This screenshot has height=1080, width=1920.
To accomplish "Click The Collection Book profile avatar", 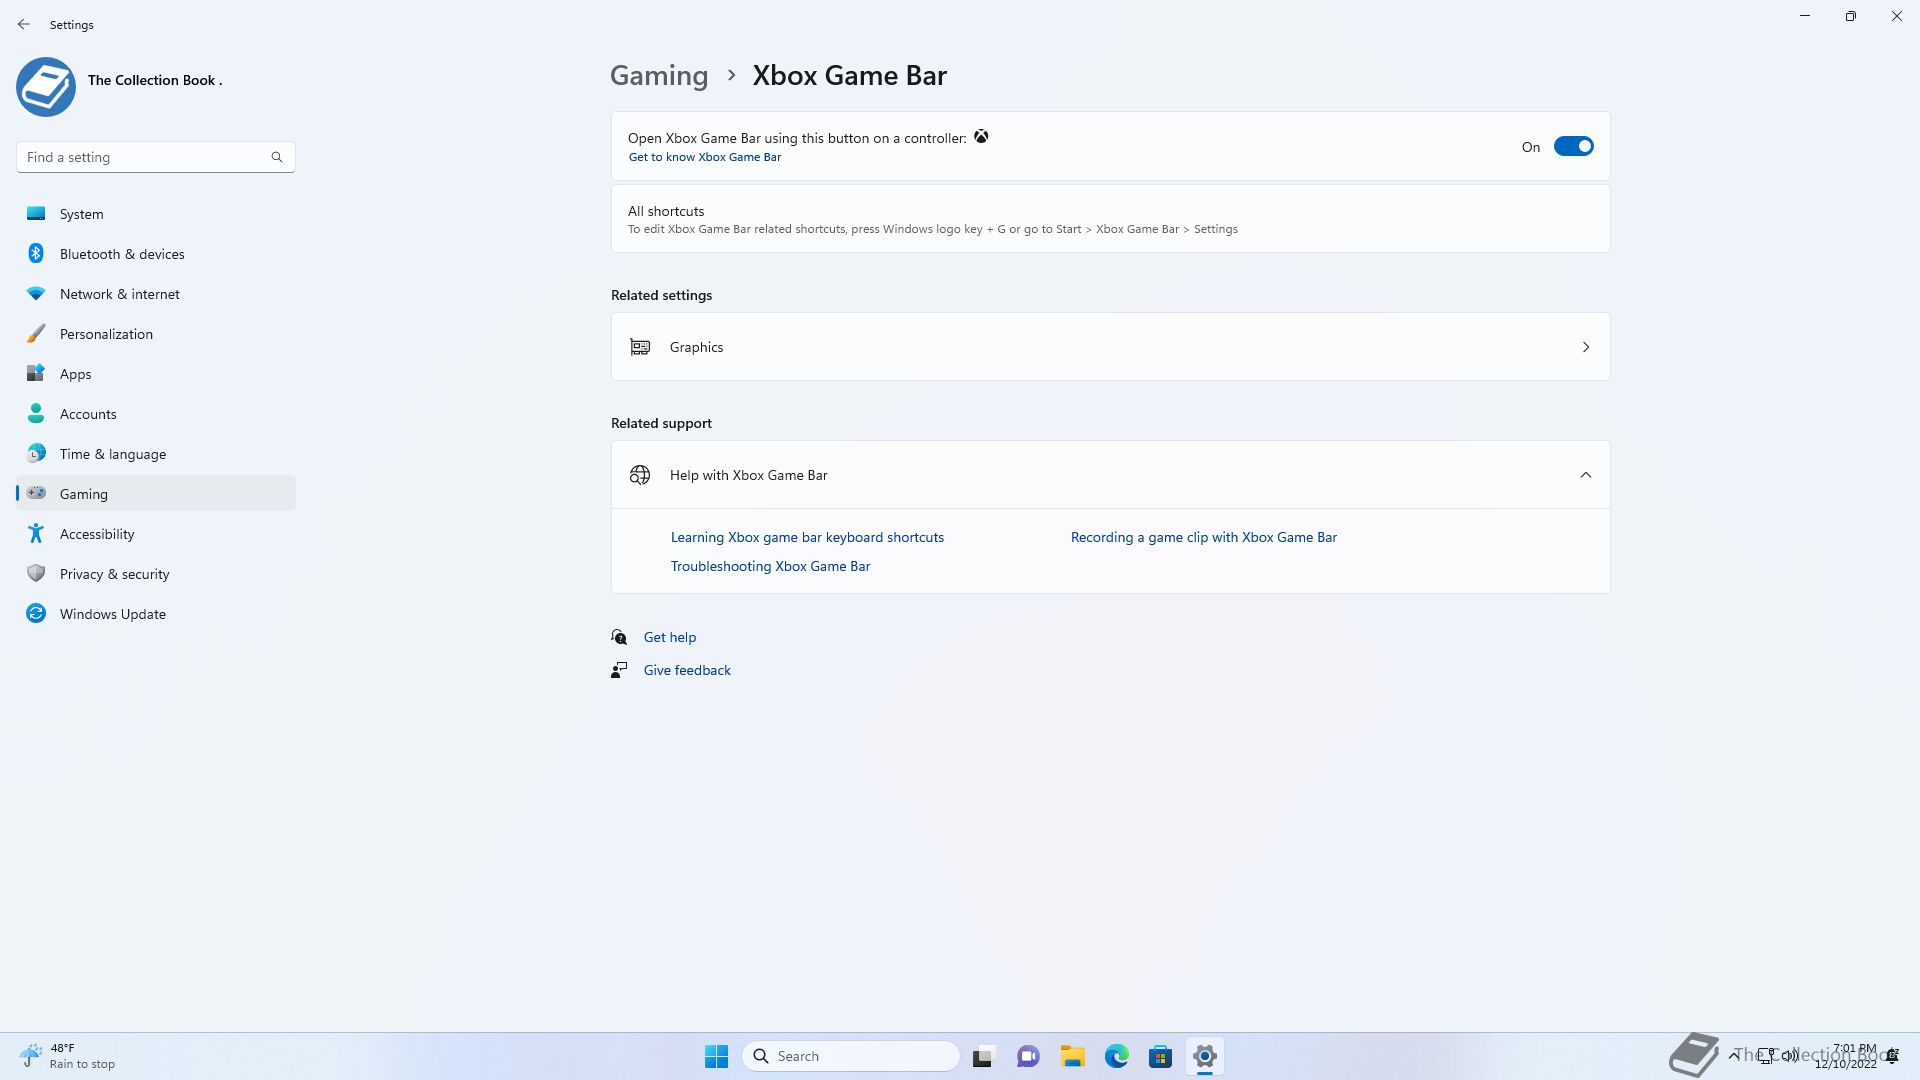I will click(x=46, y=87).
